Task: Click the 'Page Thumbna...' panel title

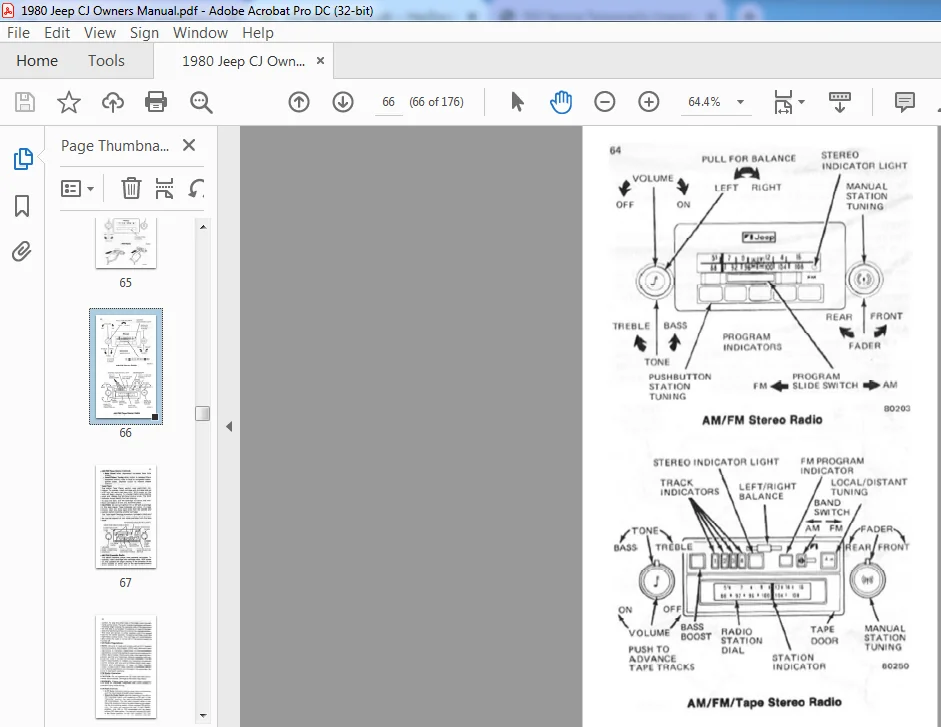Action: coord(115,146)
